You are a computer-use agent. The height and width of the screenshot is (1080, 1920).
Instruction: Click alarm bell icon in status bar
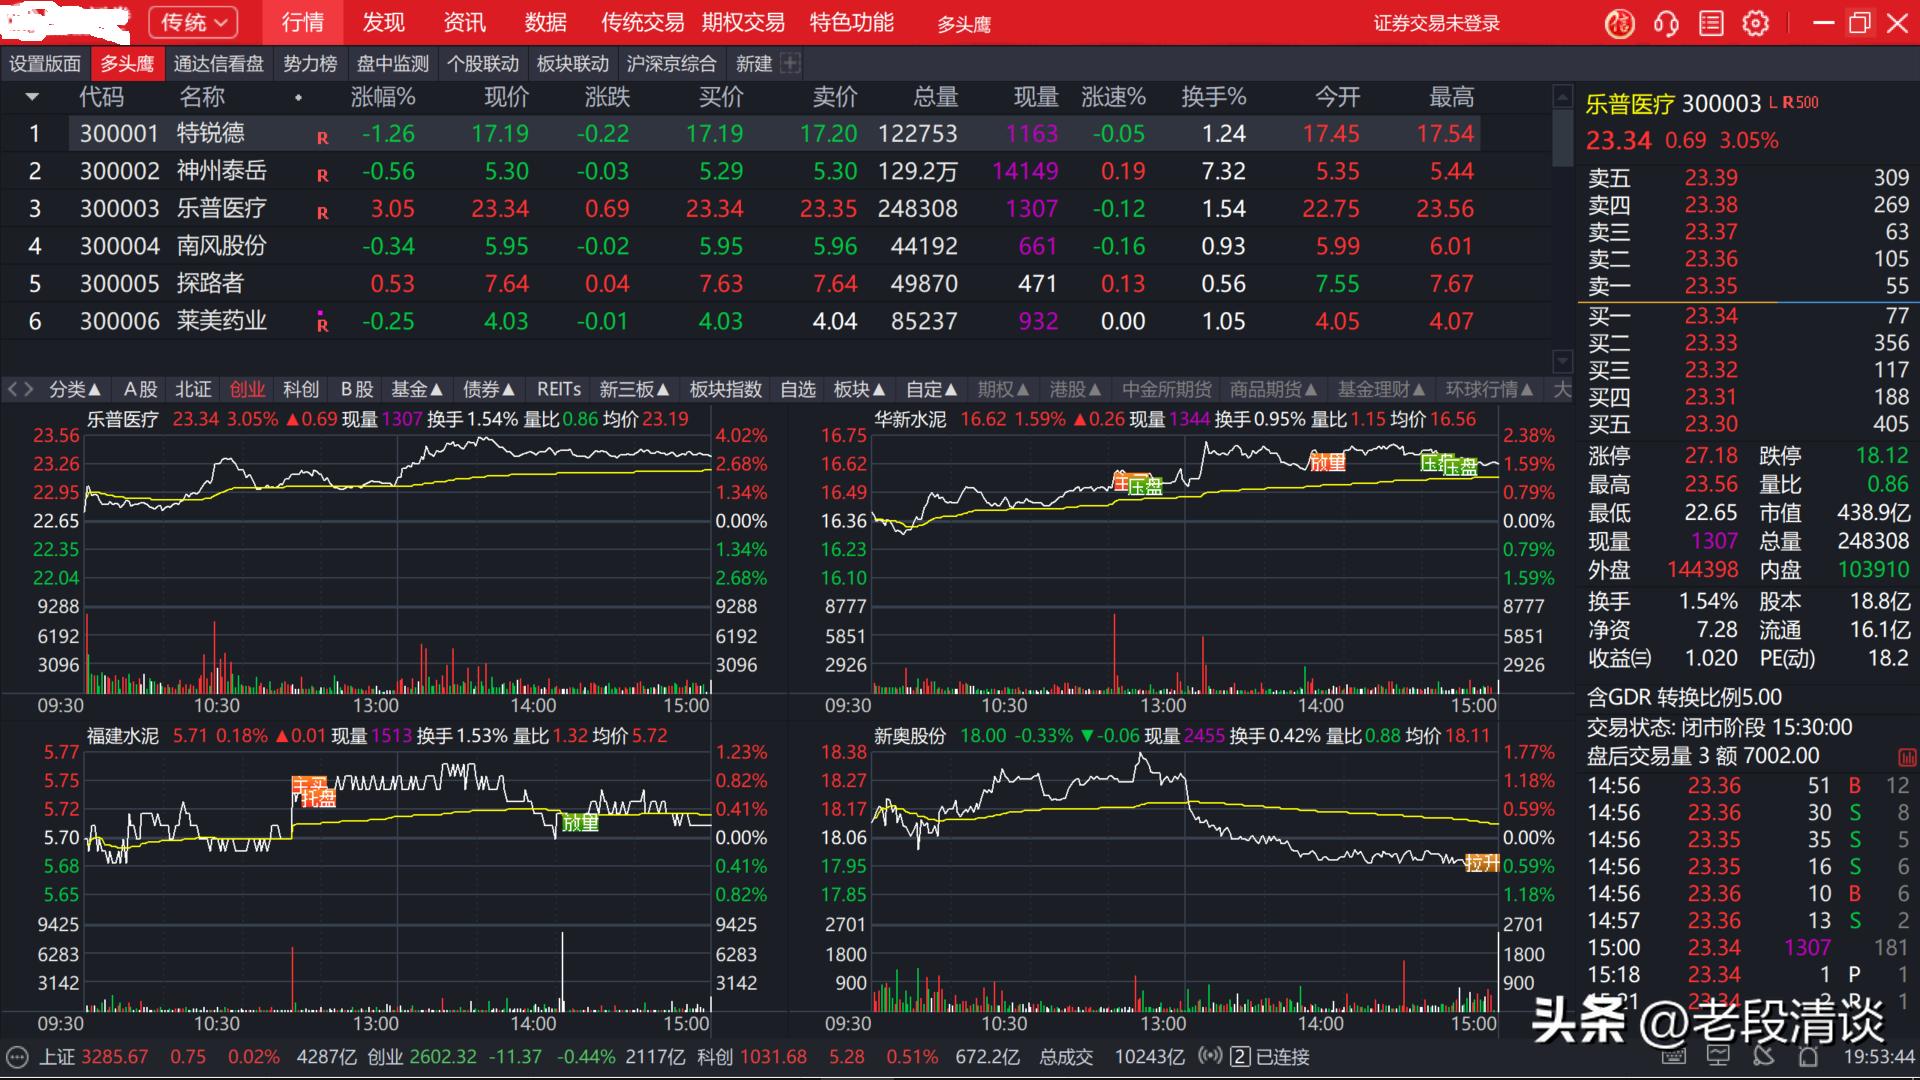pyautogui.click(x=1808, y=1058)
